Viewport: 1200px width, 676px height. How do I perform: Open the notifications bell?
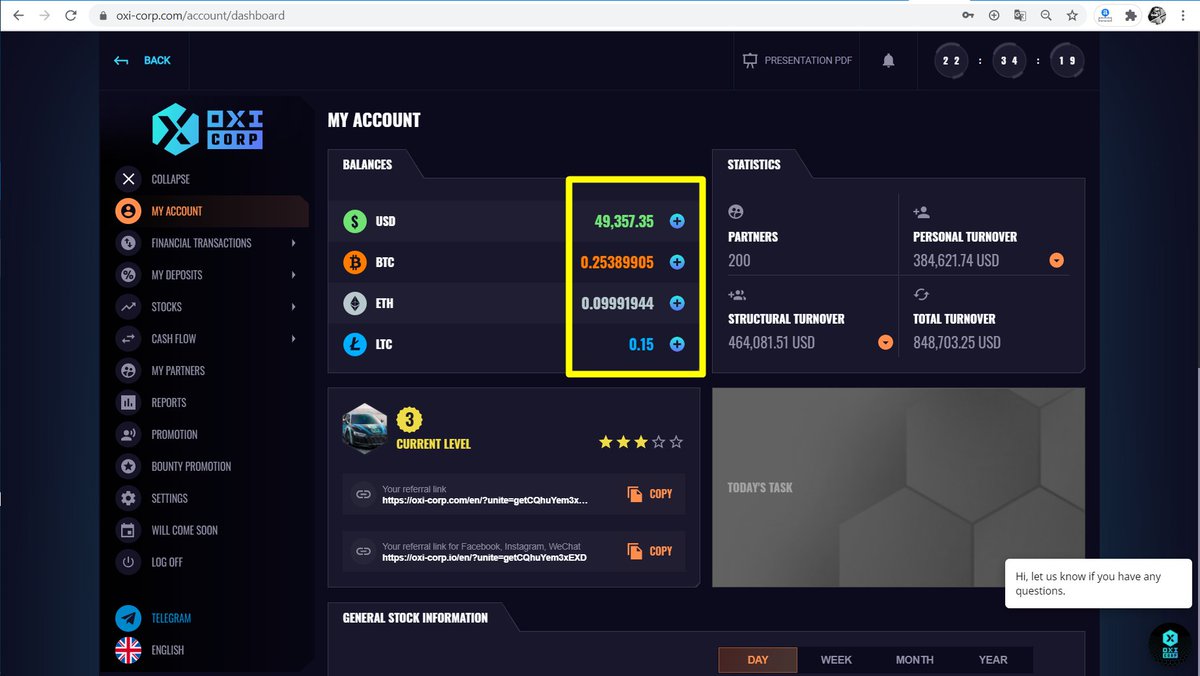coord(888,61)
